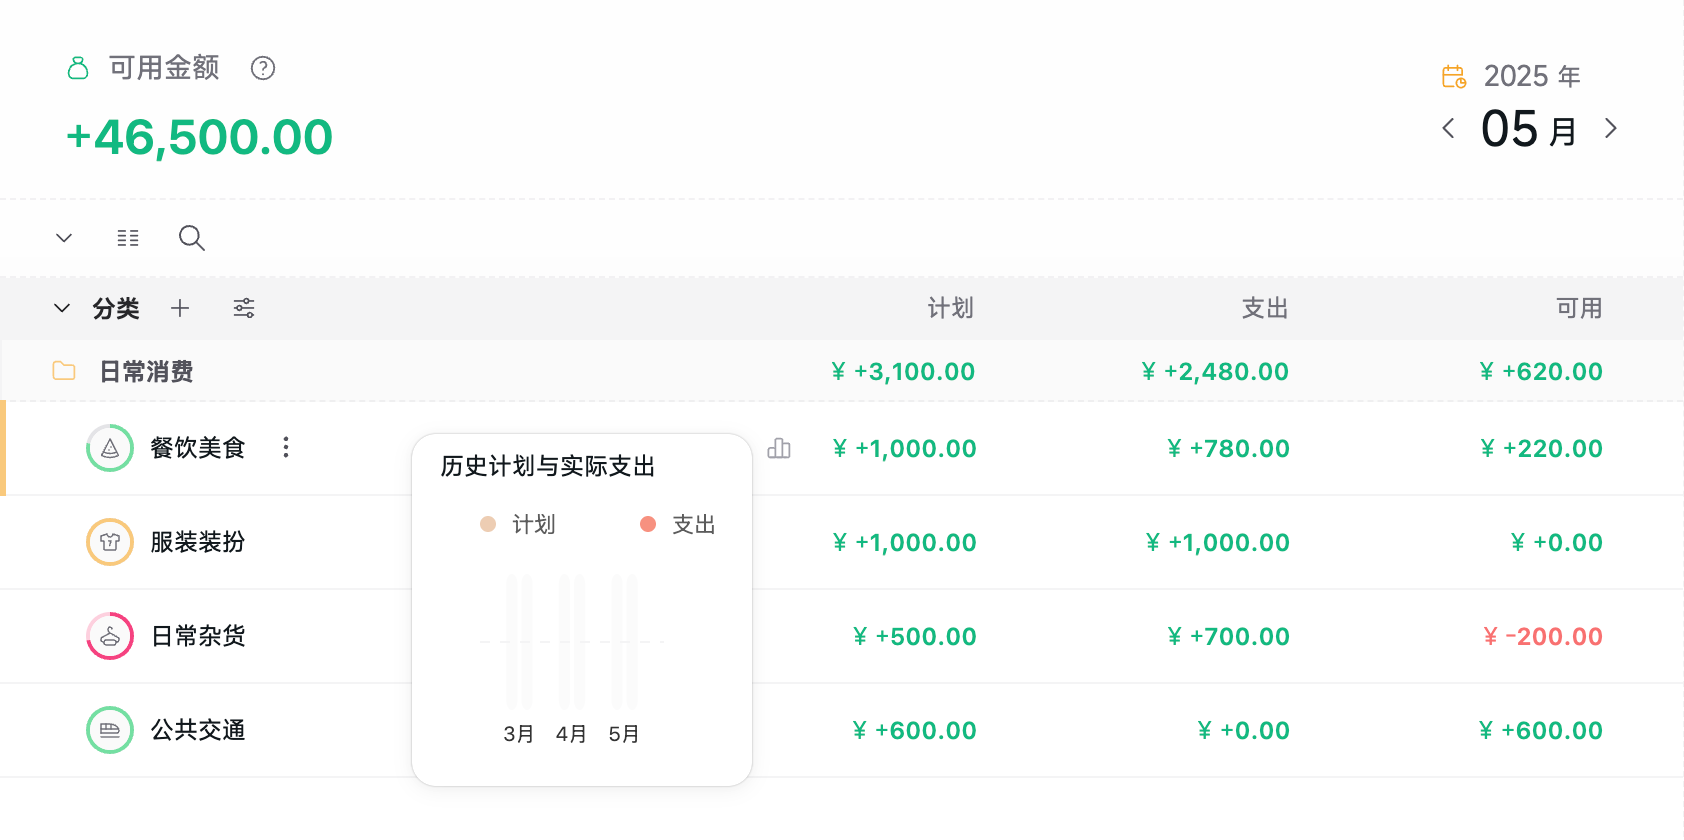Image resolution: width=1684 pixels, height=840 pixels.
Task: Click the calendar icon next to 2025 年
Action: 1454,76
